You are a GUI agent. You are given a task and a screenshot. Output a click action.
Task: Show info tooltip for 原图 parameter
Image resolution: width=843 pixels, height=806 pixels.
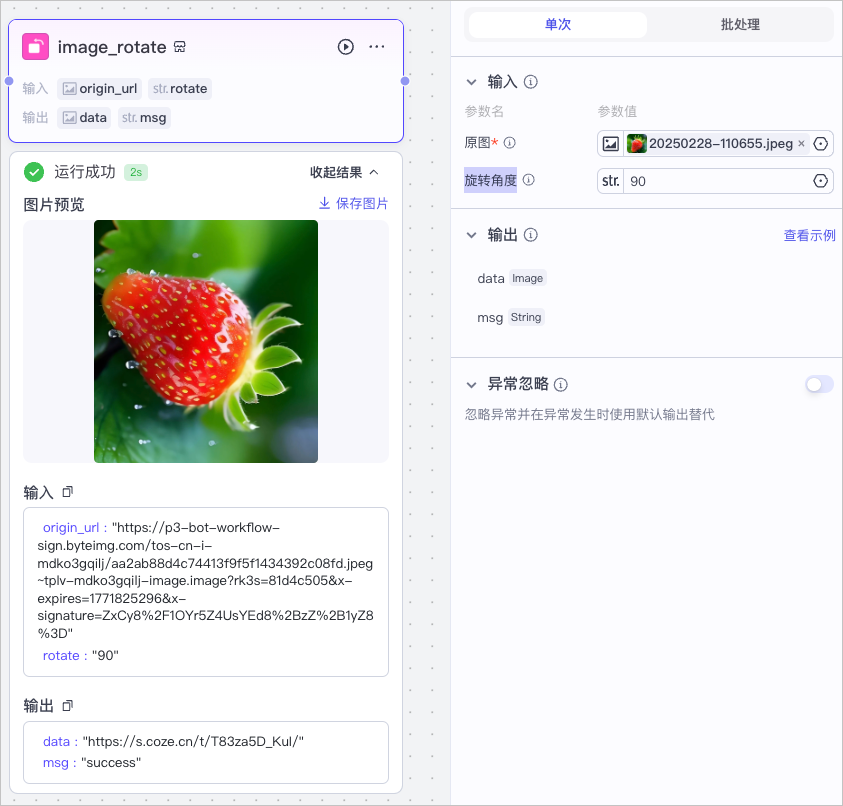click(x=509, y=142)
